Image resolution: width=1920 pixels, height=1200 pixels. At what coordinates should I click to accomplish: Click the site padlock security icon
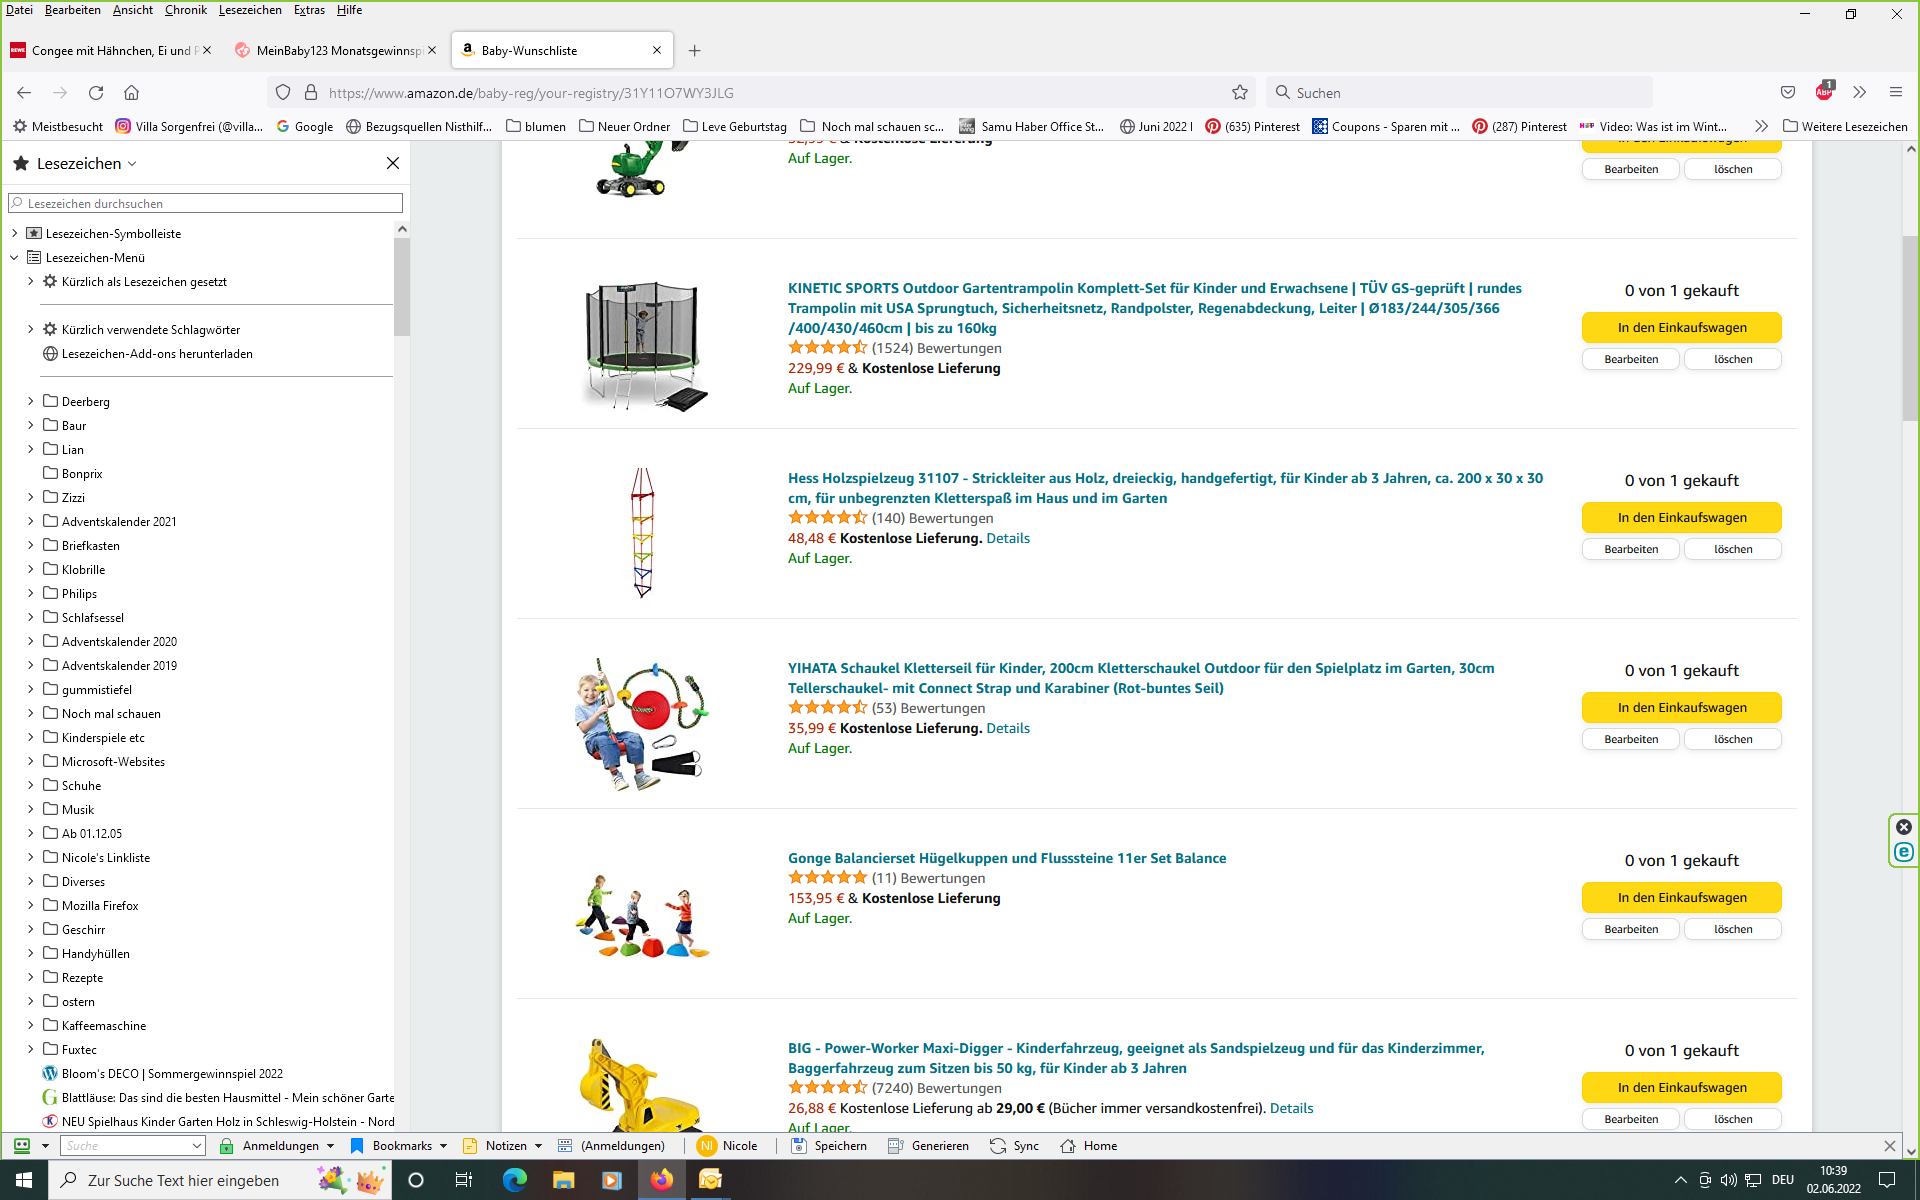pyautogui.click(x=311, y=92)
